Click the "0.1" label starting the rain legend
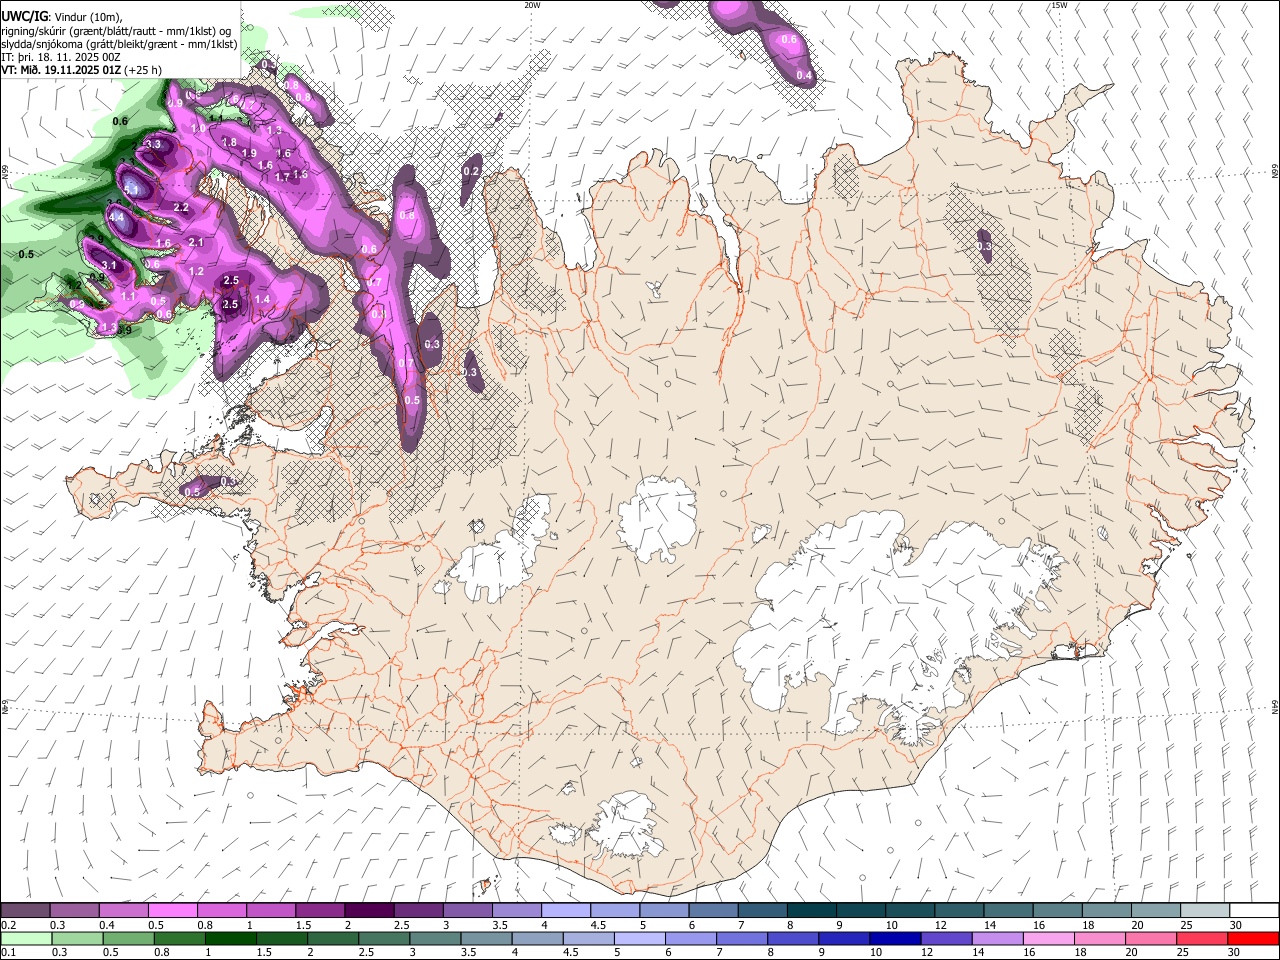Viewport: 1280px width, 960px height. pyautogui.click(x=8, y=952)
